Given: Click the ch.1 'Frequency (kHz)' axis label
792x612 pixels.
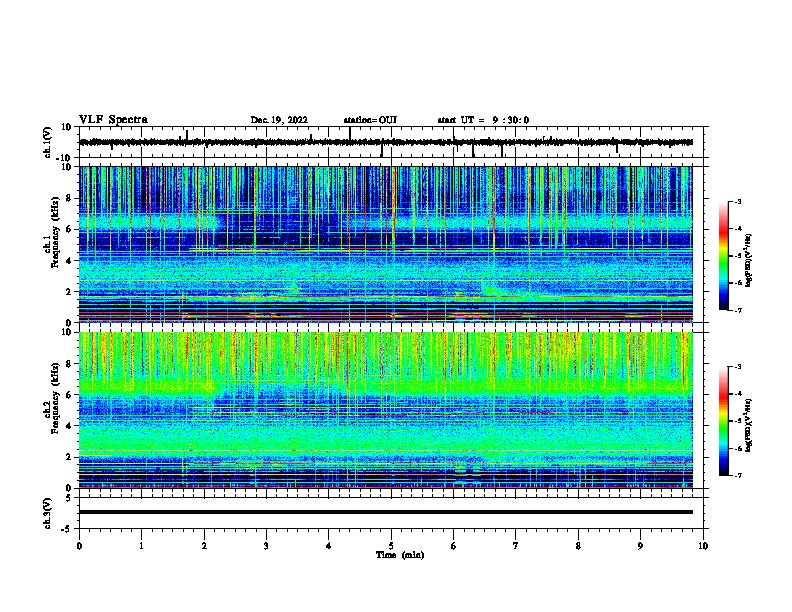Looking at the screenshot, I should [x=55, y=232].
